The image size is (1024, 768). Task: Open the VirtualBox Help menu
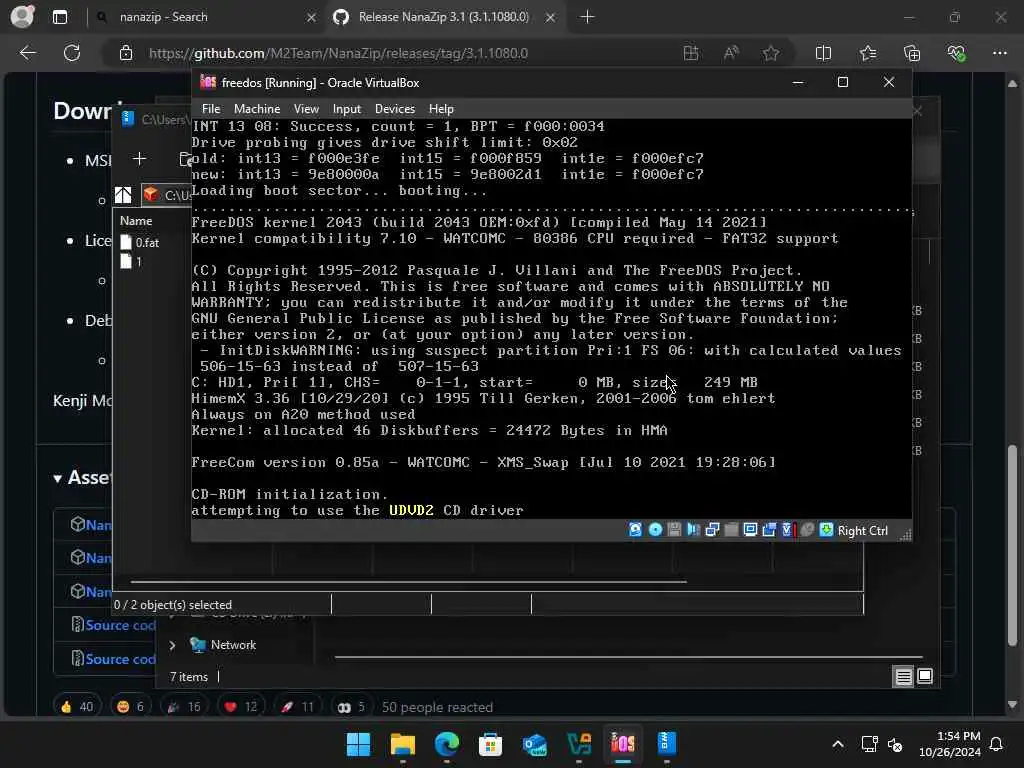441,109
